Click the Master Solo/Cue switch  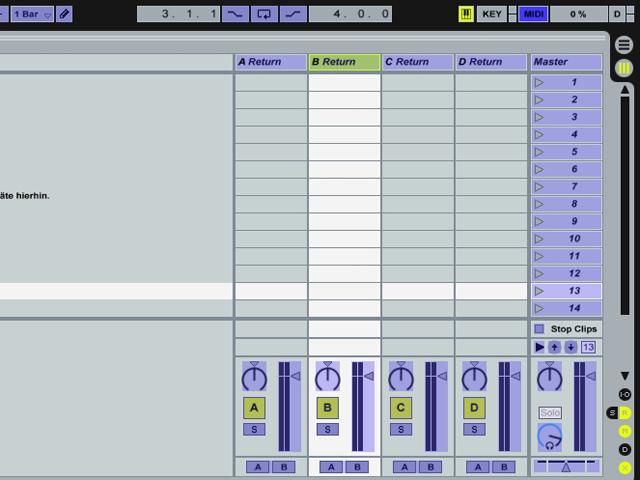(x=550, y=413)
